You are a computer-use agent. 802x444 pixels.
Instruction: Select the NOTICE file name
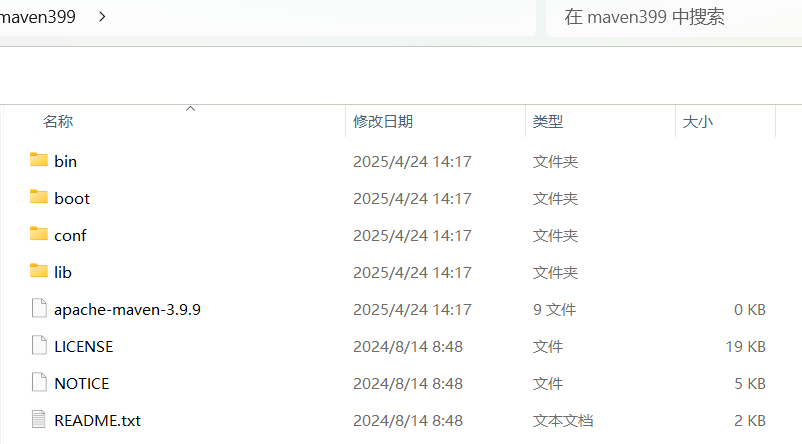point(82,384)
